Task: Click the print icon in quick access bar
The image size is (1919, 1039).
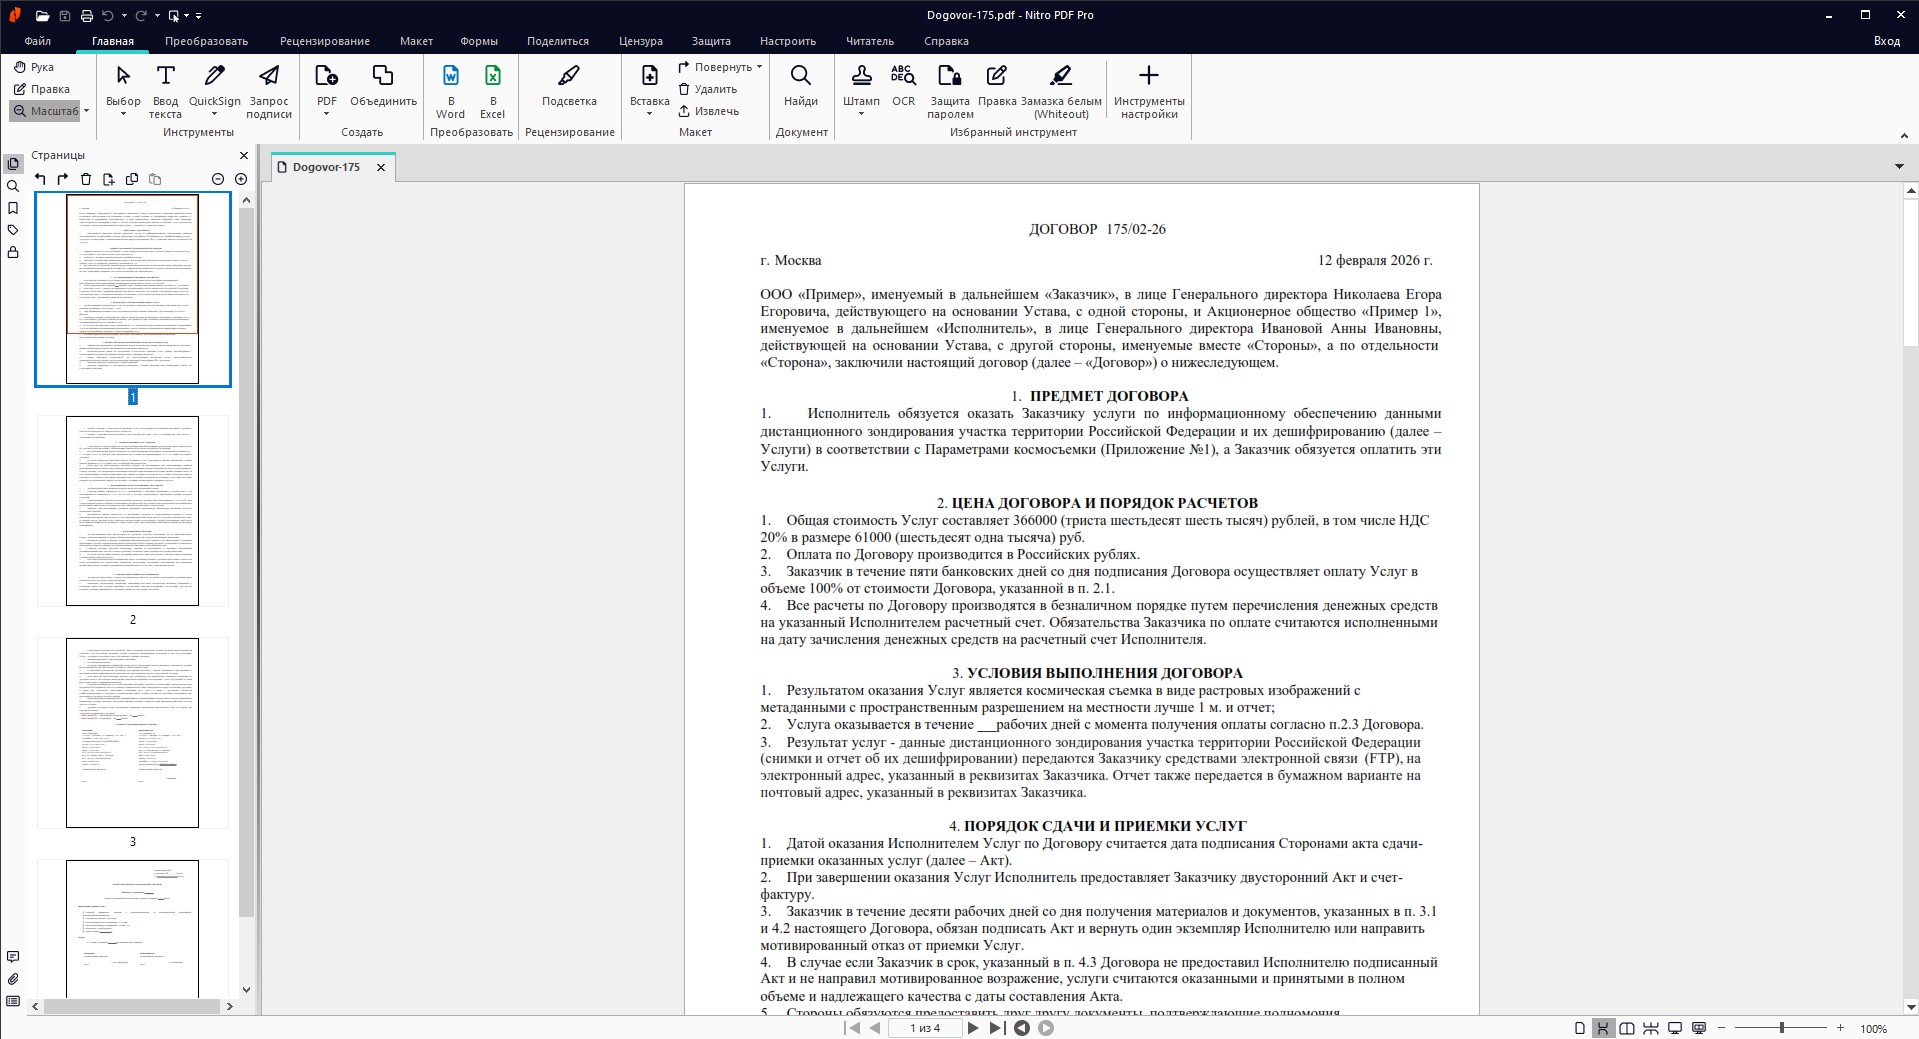Action: 87,15
